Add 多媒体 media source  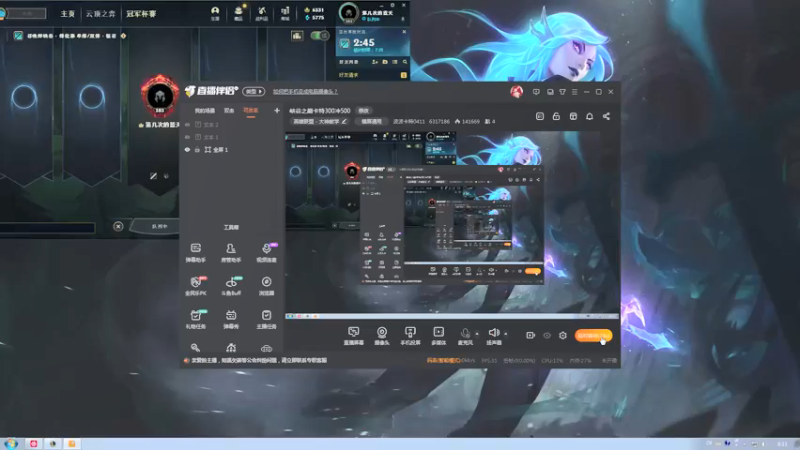pos(439,336)
